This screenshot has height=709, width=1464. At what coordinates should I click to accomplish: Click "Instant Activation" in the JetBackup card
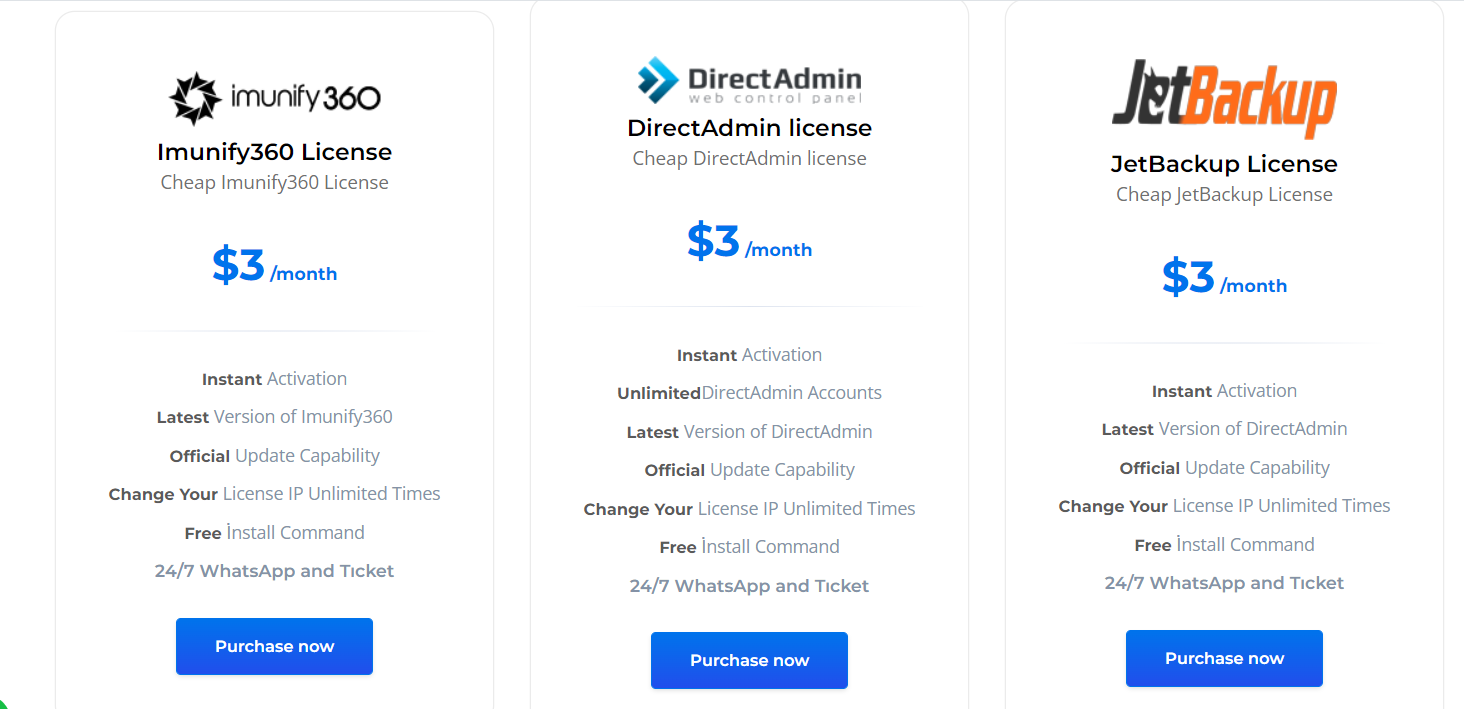point(1224,391)
